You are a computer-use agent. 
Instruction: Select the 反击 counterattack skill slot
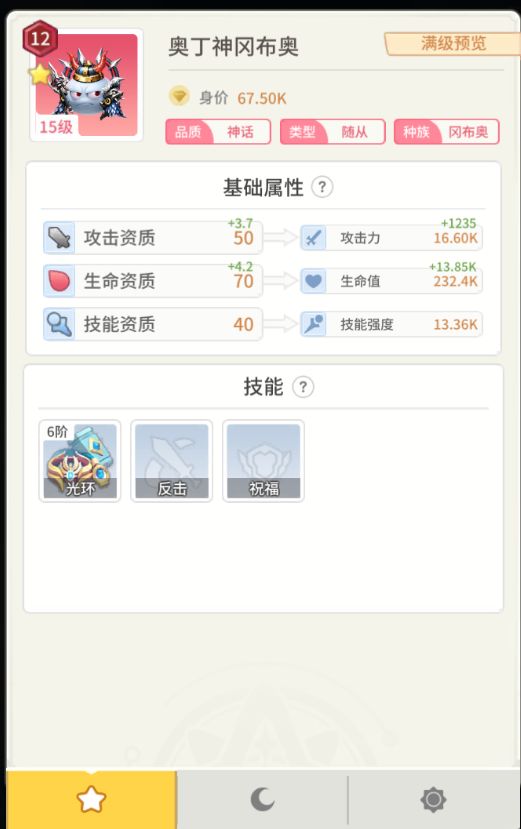(171, 460)
